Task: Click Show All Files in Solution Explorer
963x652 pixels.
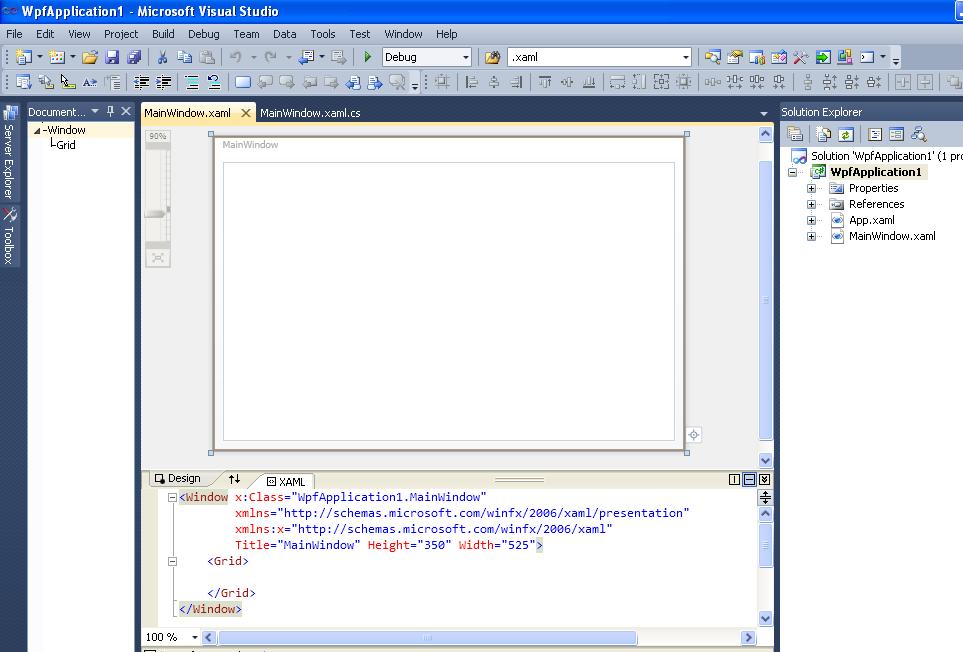Action: point(822,133)
